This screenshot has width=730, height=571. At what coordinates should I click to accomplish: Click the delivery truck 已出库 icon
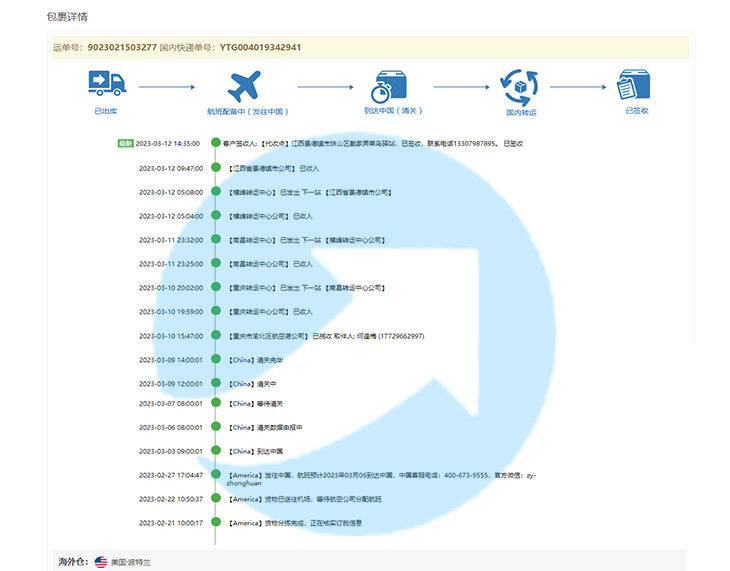tap(107, 83)
